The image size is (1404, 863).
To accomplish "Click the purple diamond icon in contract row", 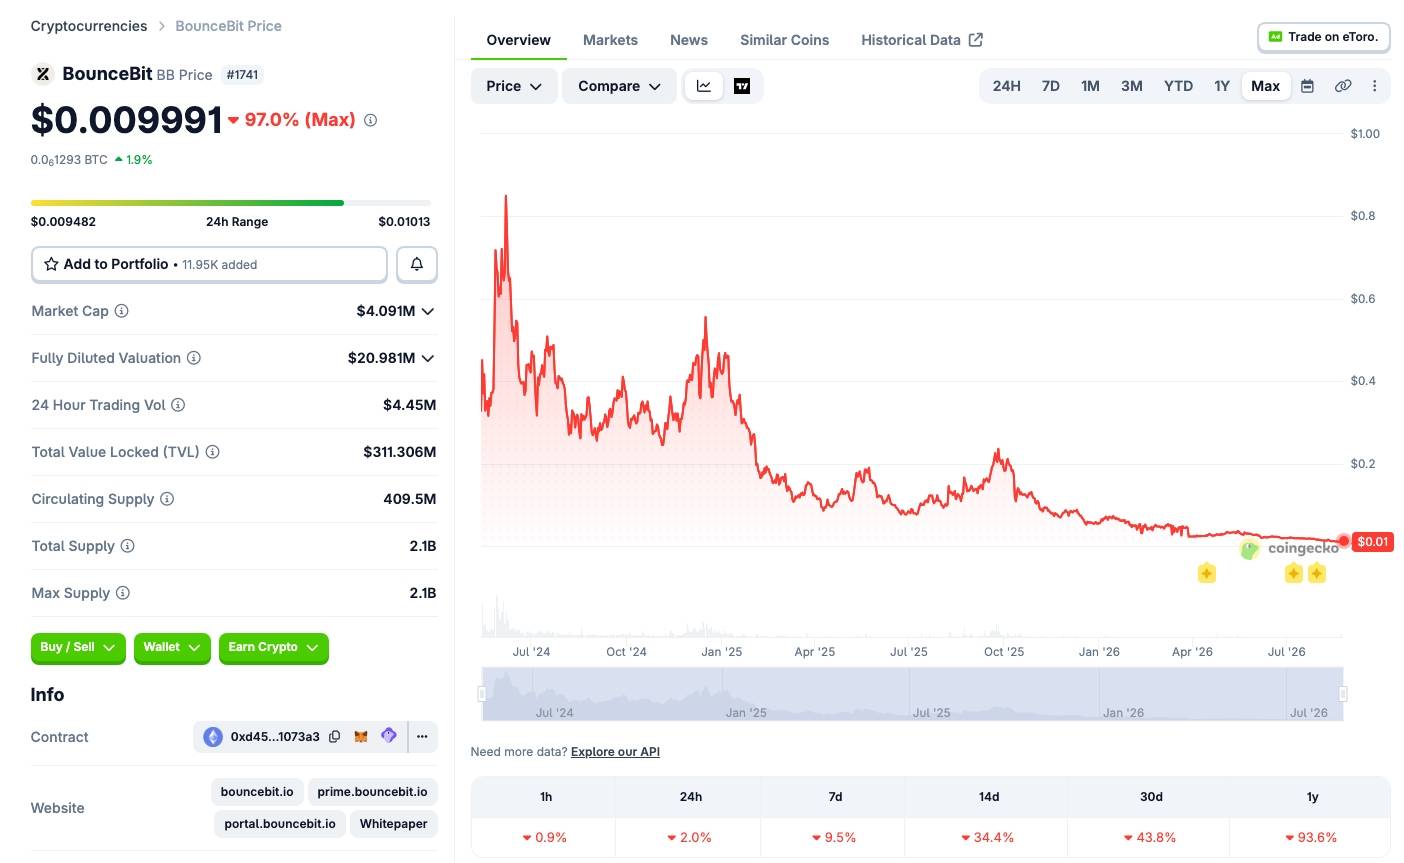I will coord(389,736).
